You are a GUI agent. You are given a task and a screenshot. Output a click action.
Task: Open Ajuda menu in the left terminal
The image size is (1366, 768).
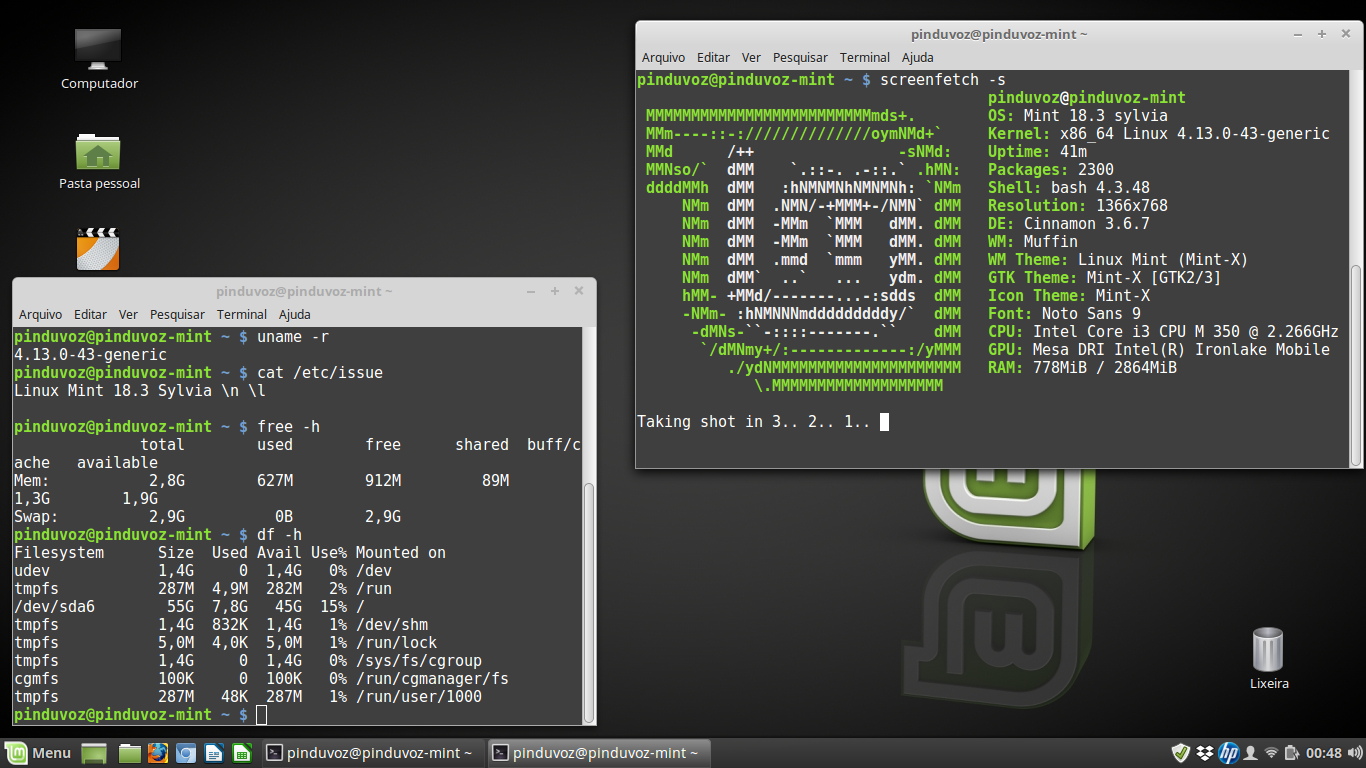(295, 314)
